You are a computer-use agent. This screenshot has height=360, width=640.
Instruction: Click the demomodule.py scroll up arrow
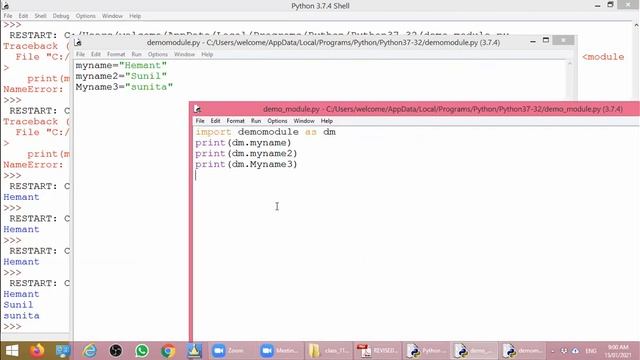point(570,64)
